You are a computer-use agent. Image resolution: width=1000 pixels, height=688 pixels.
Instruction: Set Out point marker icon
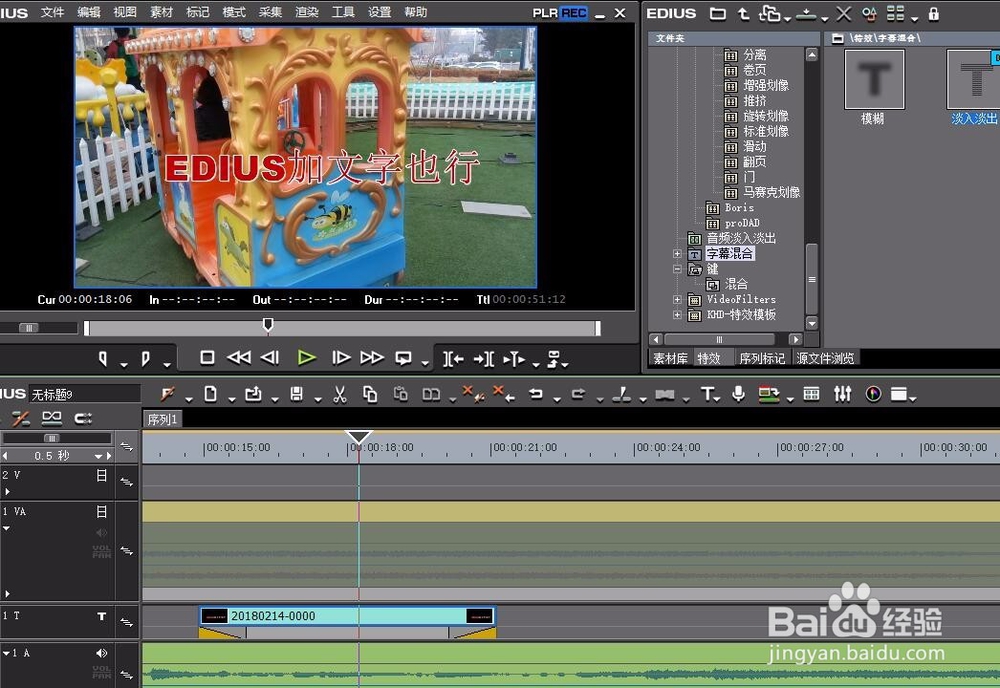pos(145,359)
